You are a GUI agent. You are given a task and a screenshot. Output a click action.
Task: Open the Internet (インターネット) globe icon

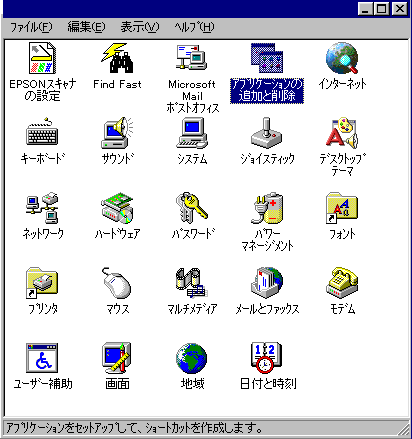342,58
